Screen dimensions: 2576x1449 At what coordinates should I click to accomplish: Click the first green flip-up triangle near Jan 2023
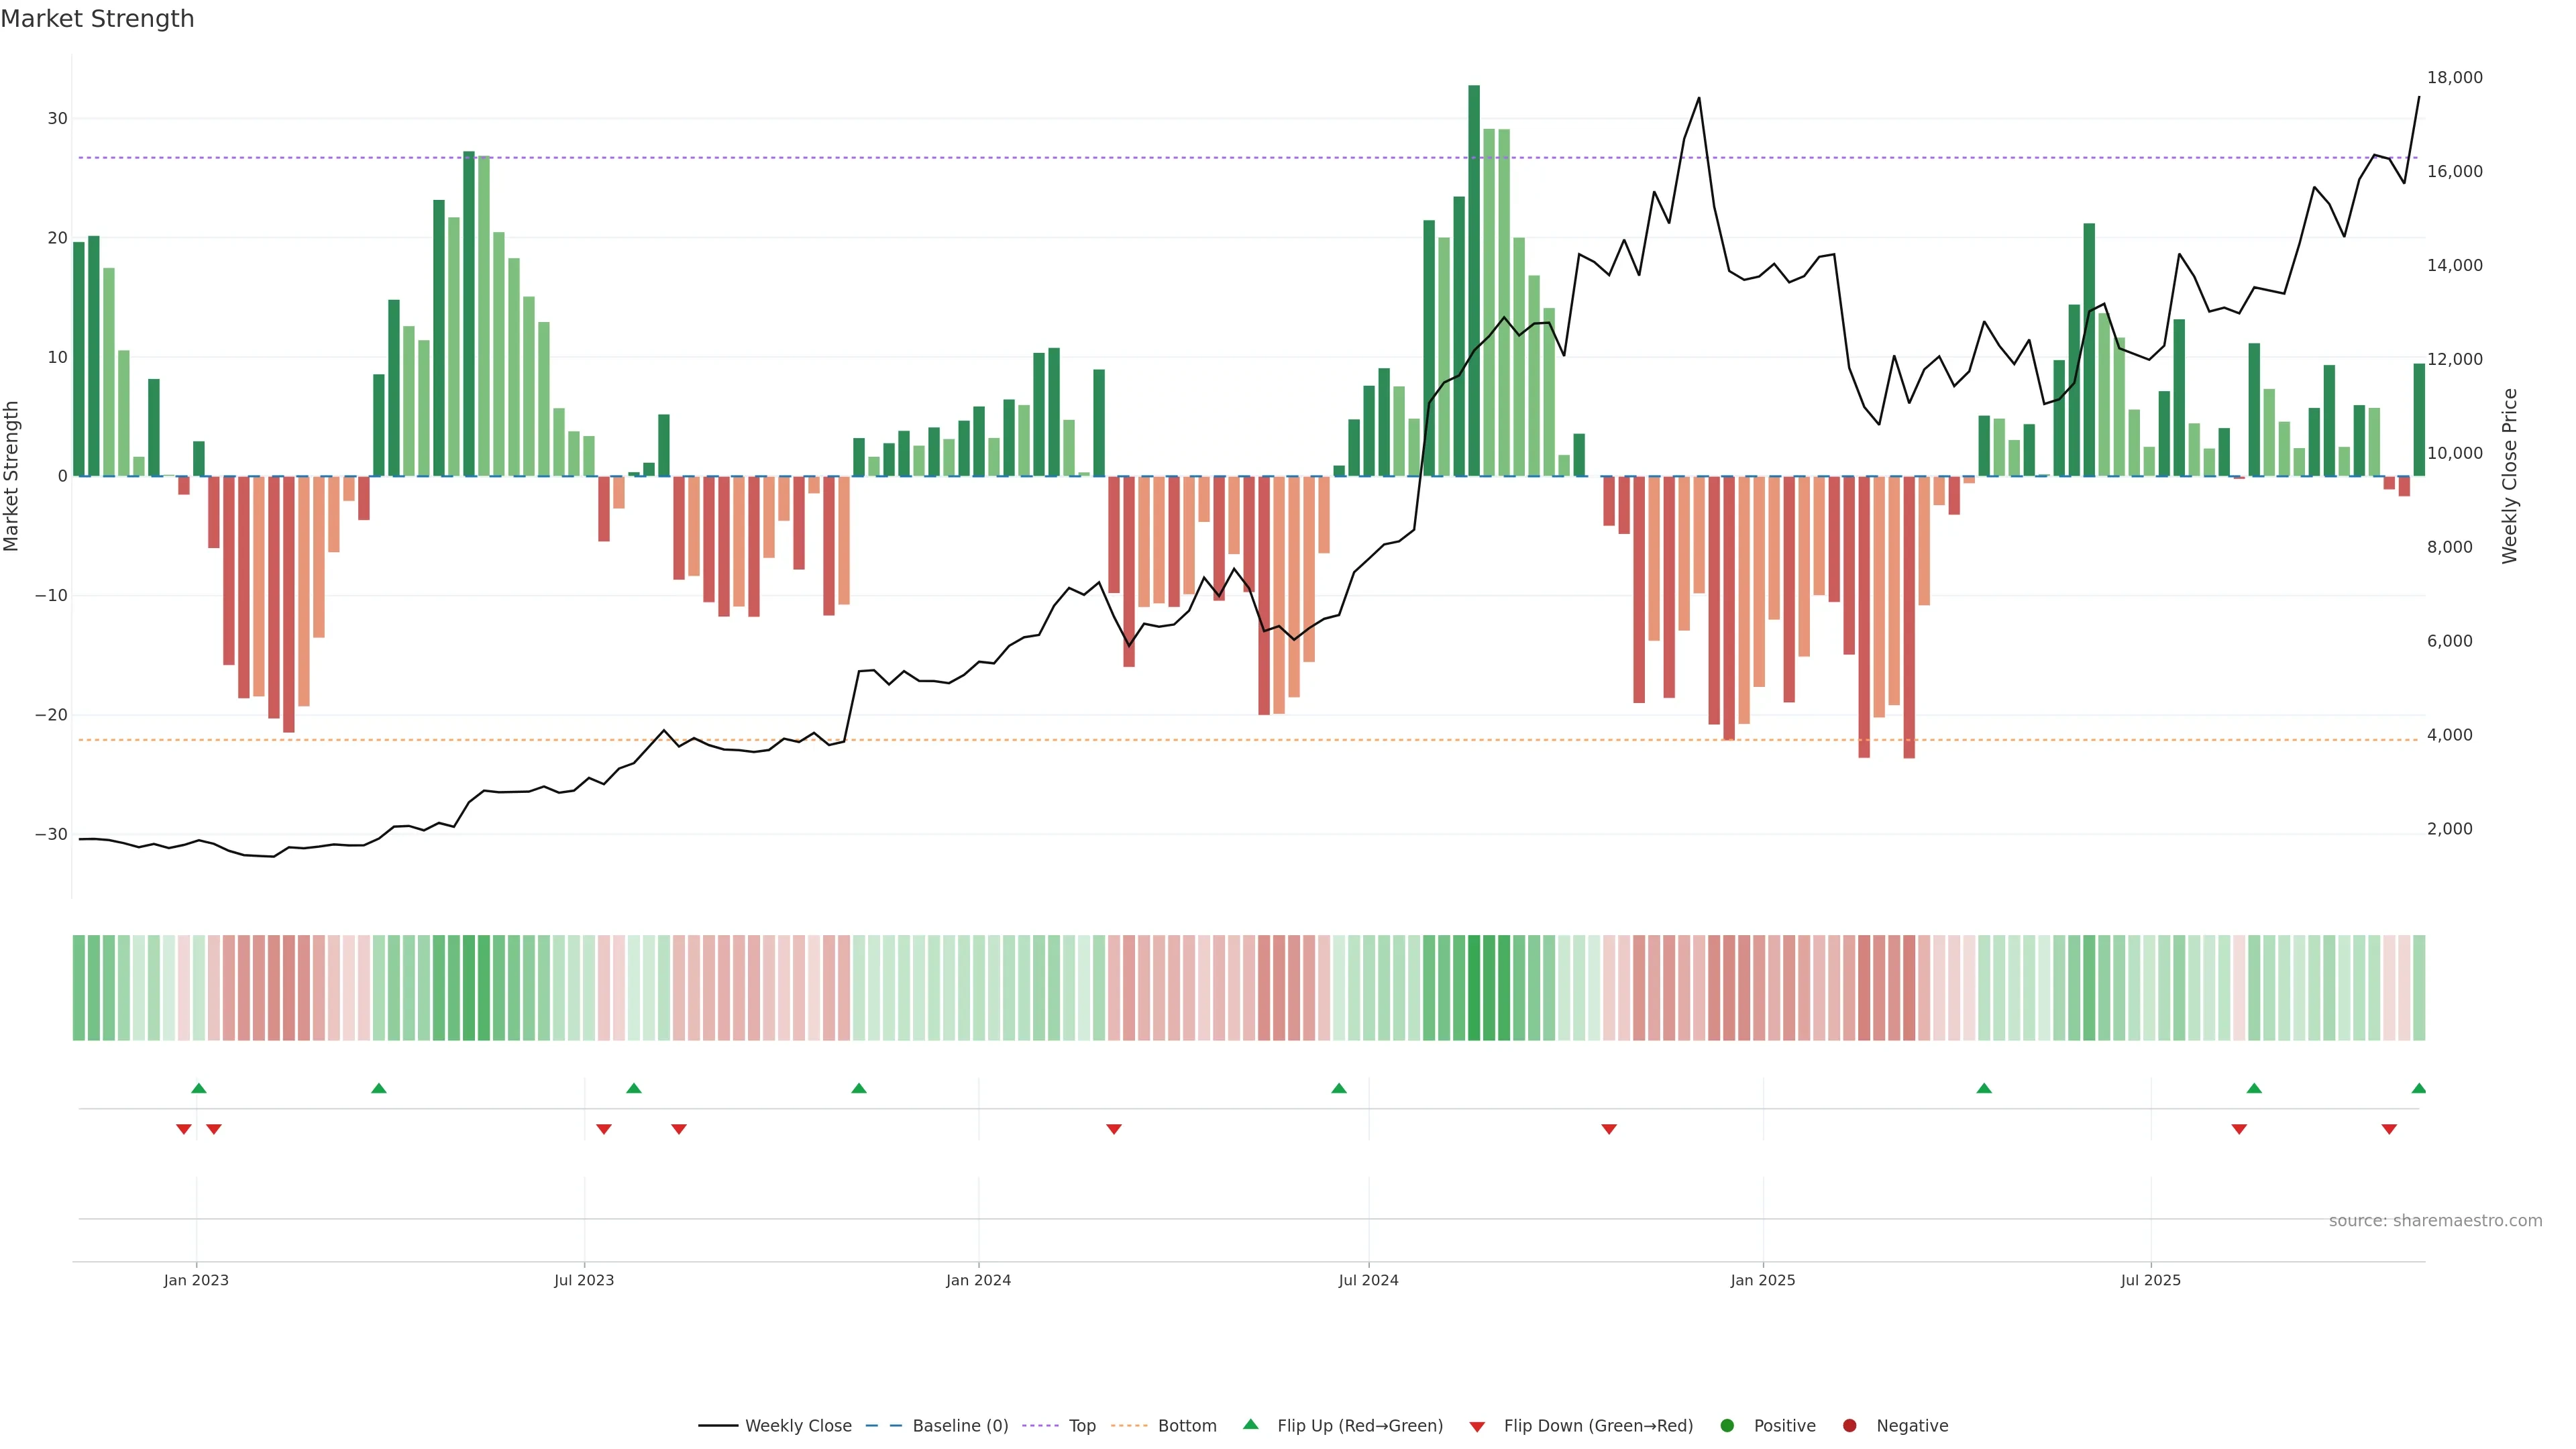[x=199, y=1088]
